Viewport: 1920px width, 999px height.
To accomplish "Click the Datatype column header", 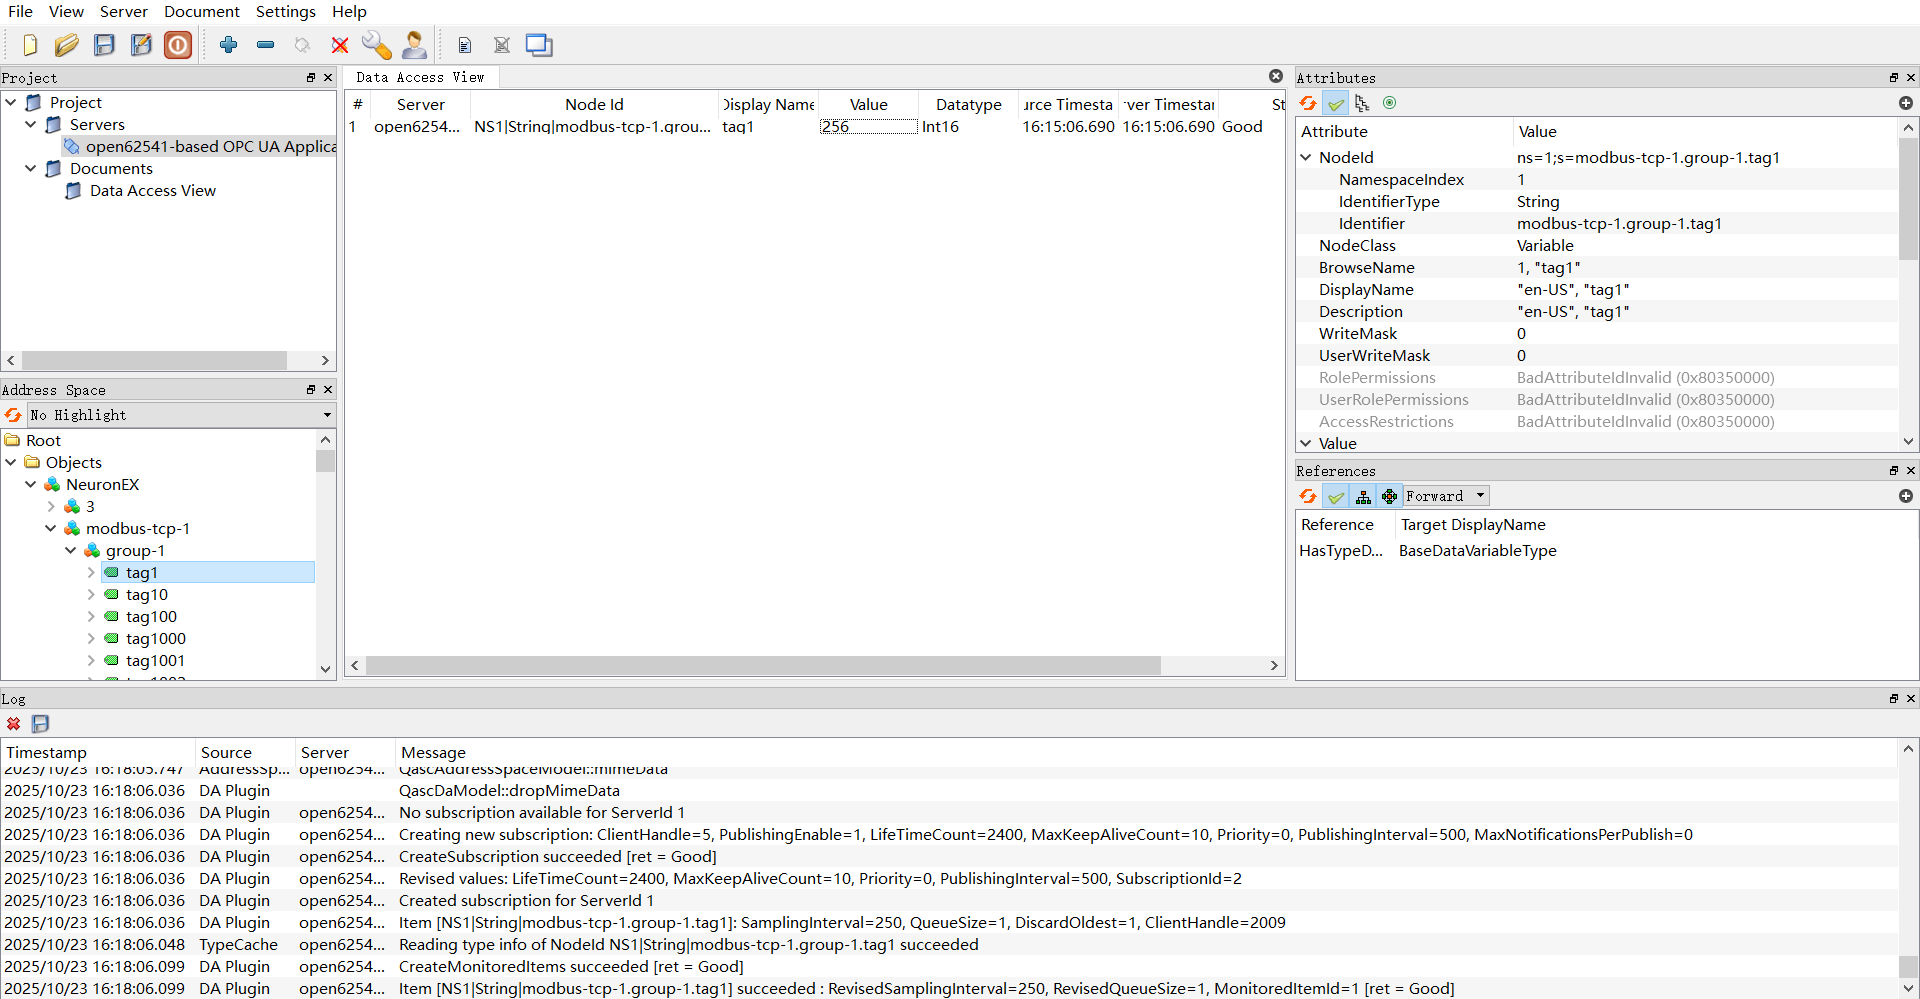I will [968, 104].
